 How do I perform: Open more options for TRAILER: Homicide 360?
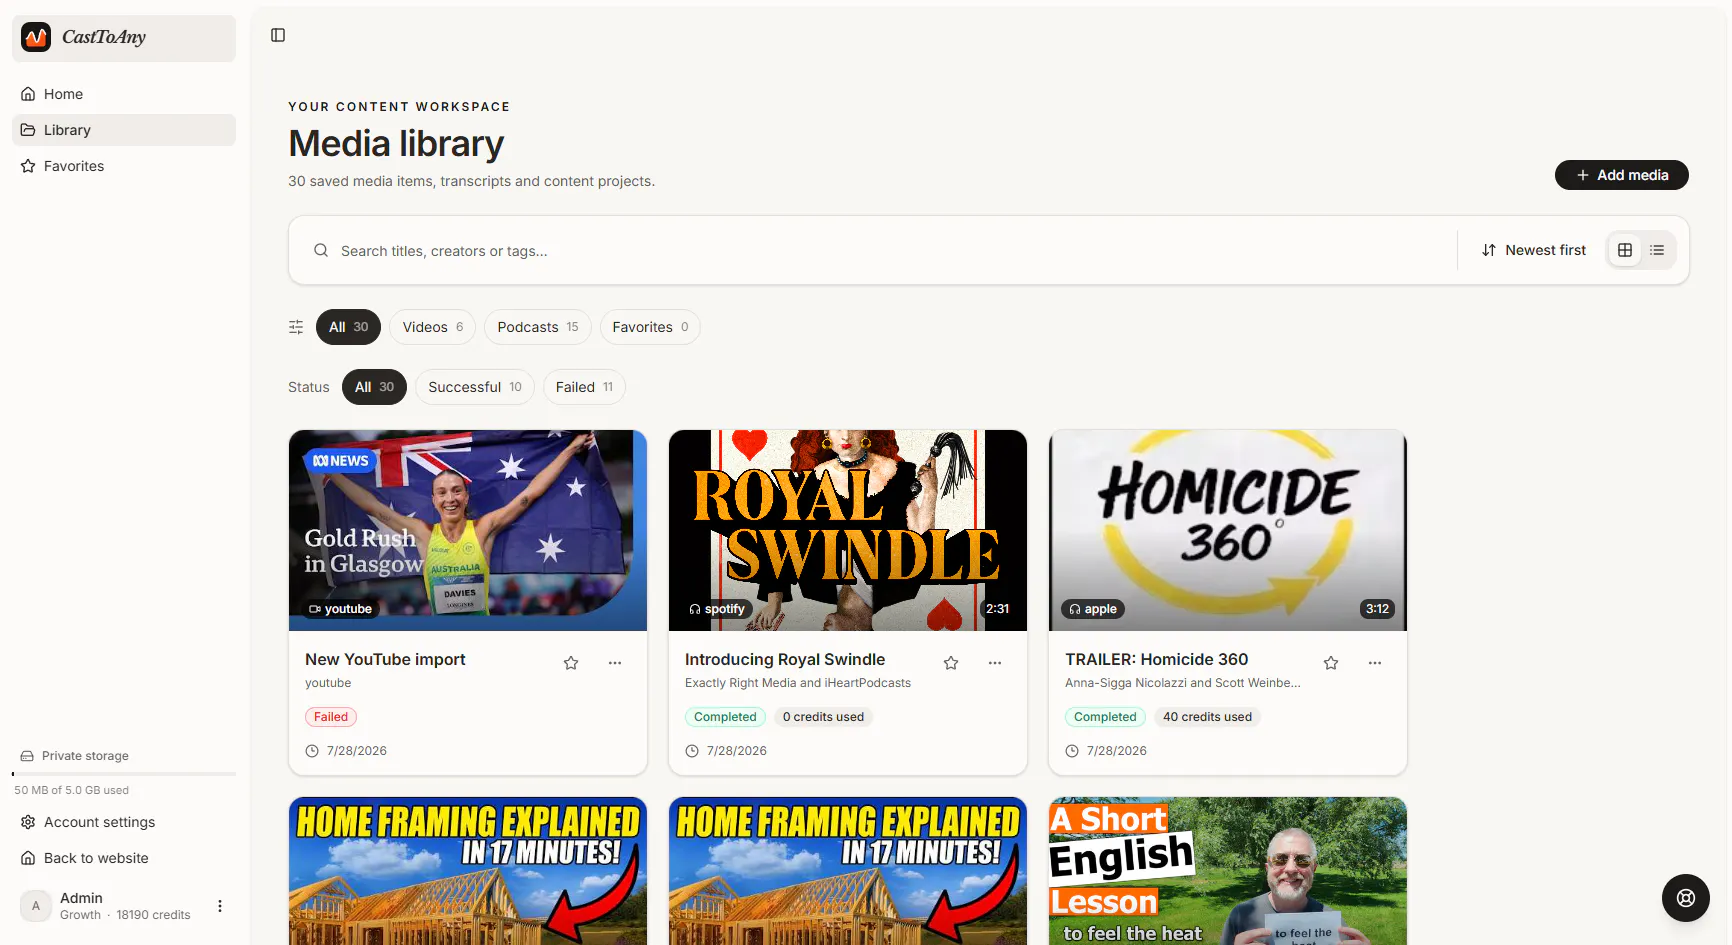[1375, 663]
